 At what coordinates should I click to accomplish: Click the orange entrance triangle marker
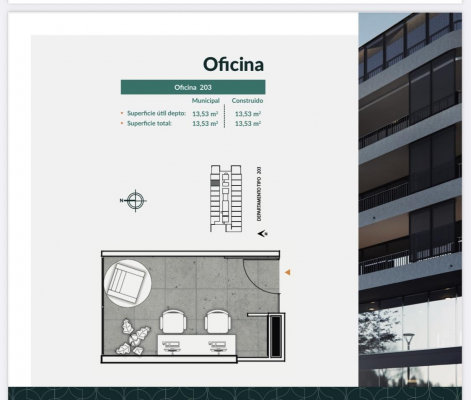click(287, 272)
